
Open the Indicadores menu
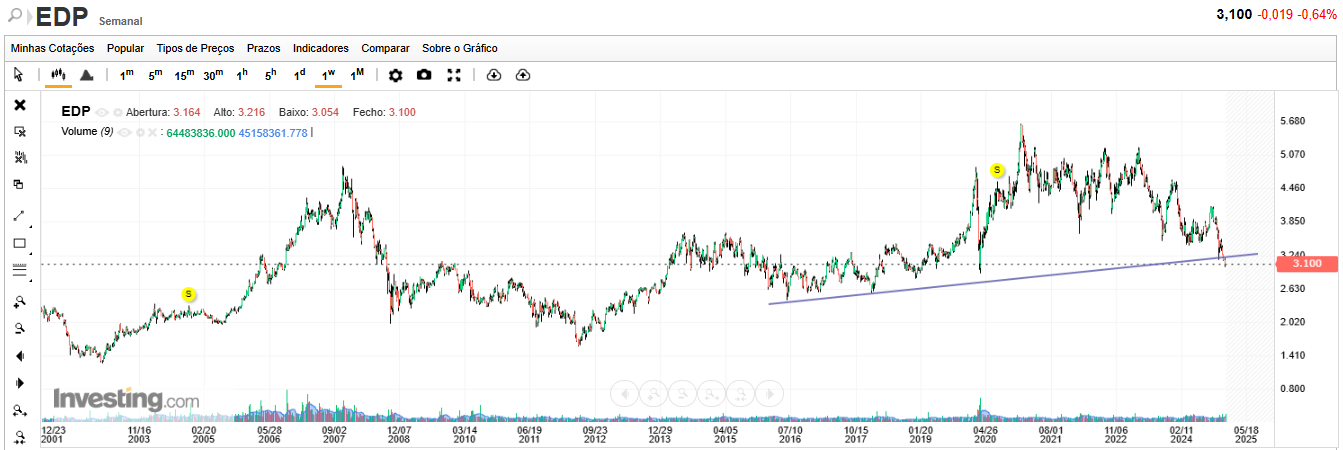(321, 48)
